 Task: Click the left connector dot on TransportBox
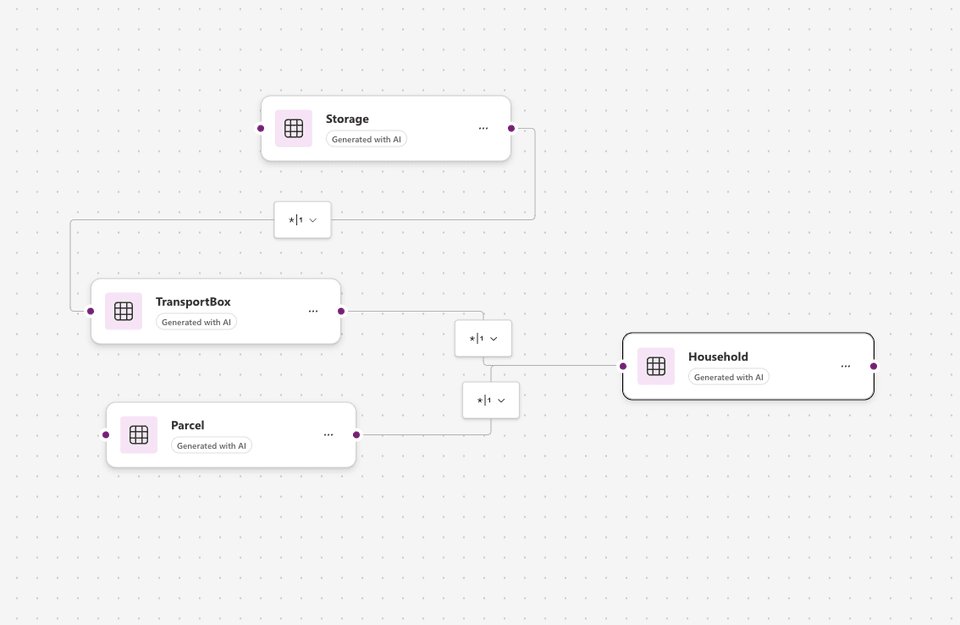[91, 311]
